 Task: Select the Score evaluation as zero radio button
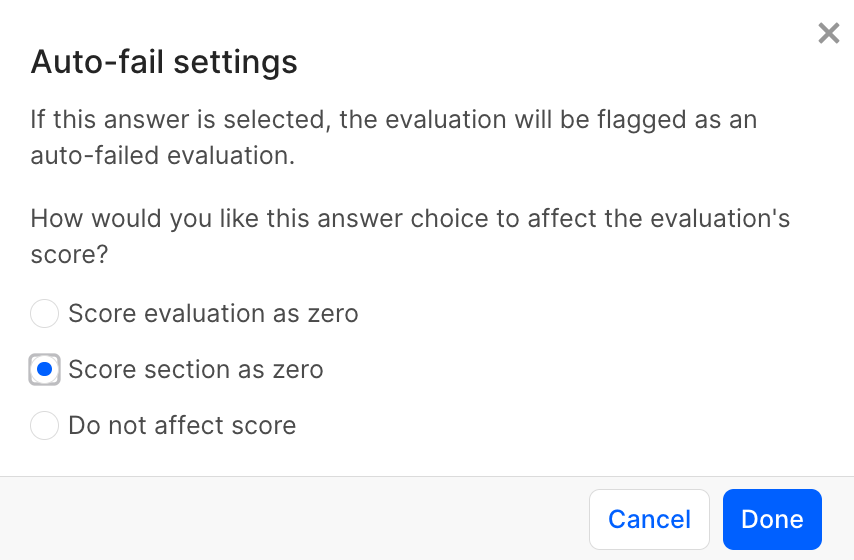click(44, 314)
